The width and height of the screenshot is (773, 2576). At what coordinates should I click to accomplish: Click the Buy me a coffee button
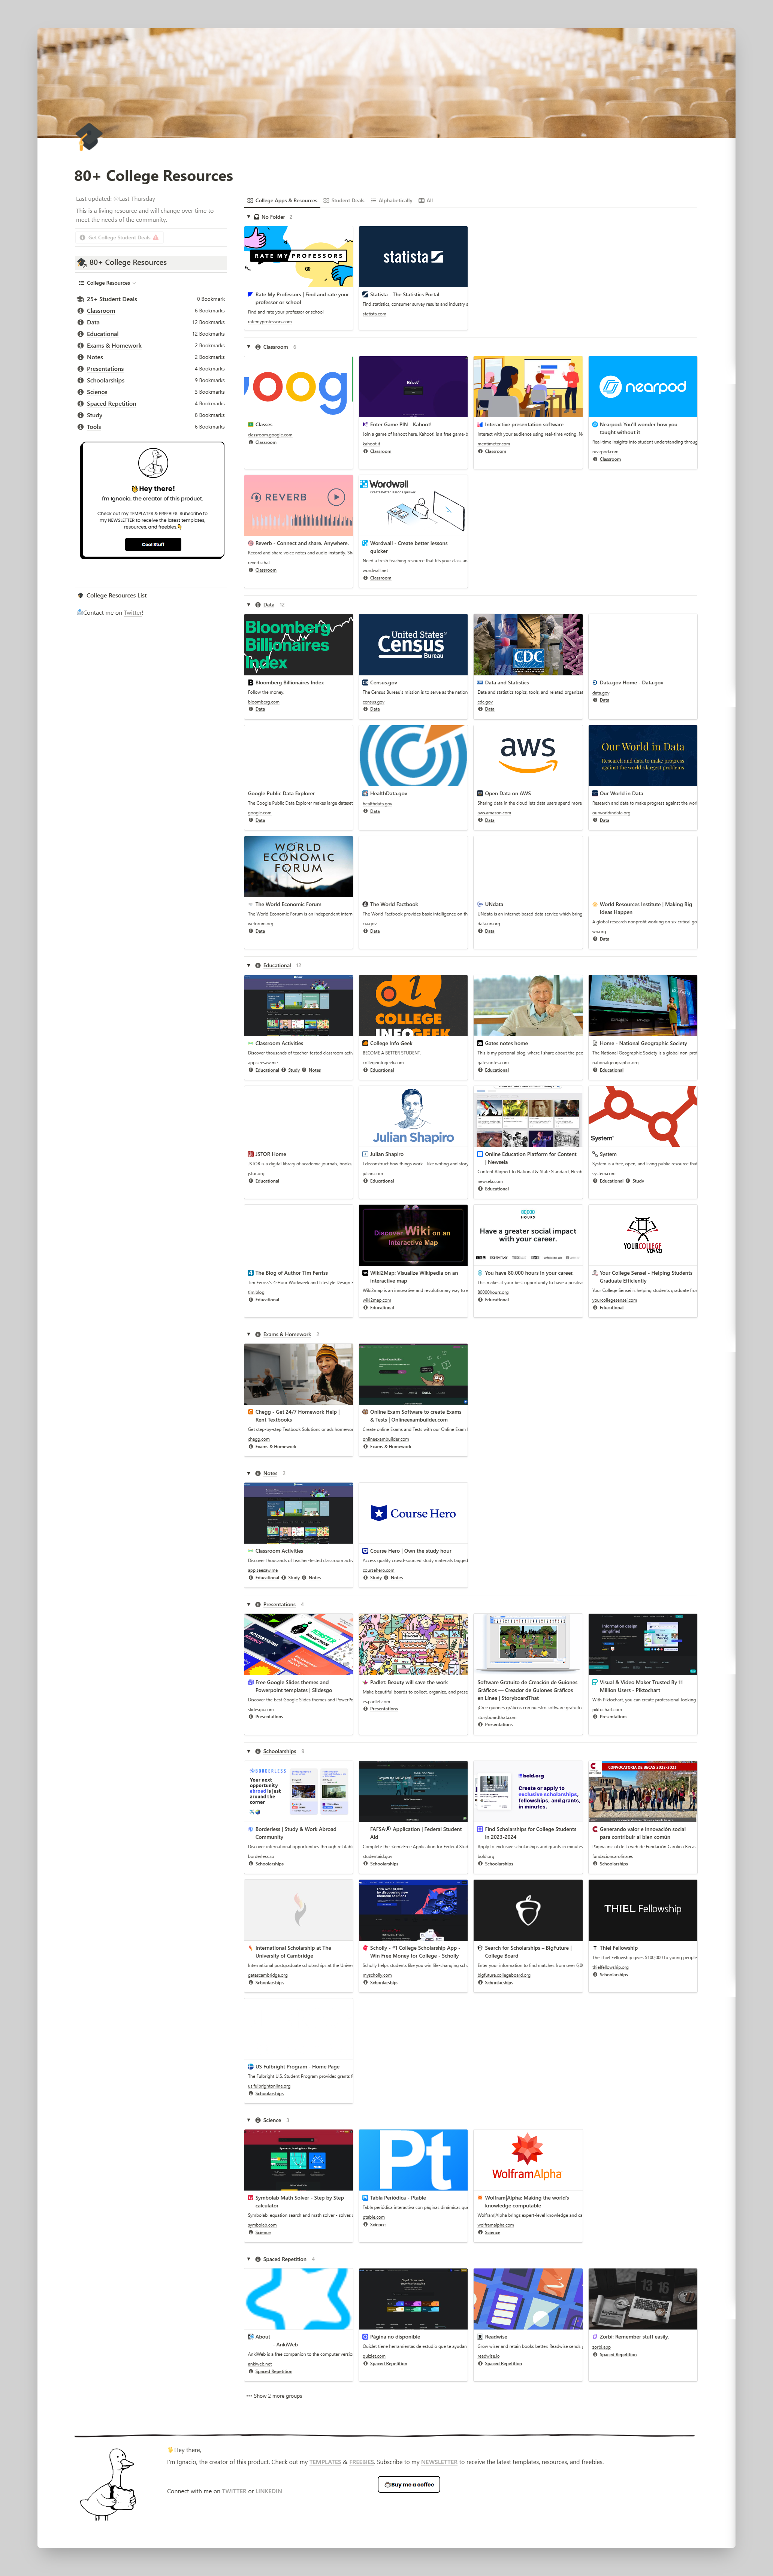409,2484
